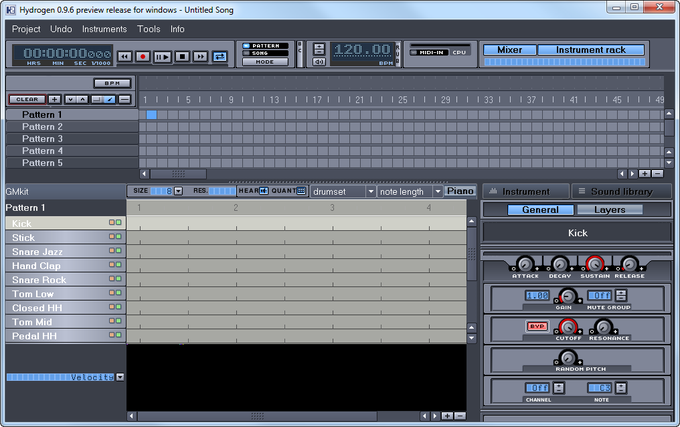The height and width of the screenshot is (427, 680).
Task: Switch to the Sound library tab
Action: pyautogui.click(x=621, y=191)
